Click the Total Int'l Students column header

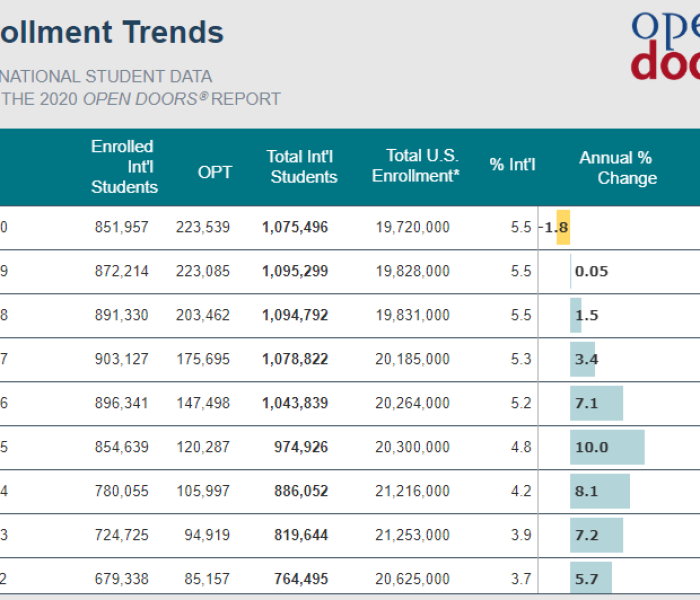[x=302, y=167]
